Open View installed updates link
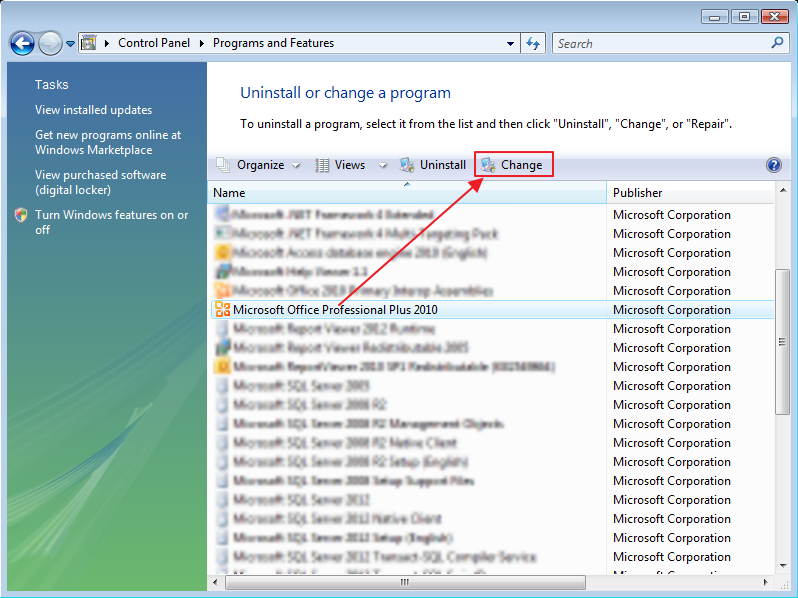Viewport: 798px width, 598px height. pyautogui.click(x=93, y=110)
